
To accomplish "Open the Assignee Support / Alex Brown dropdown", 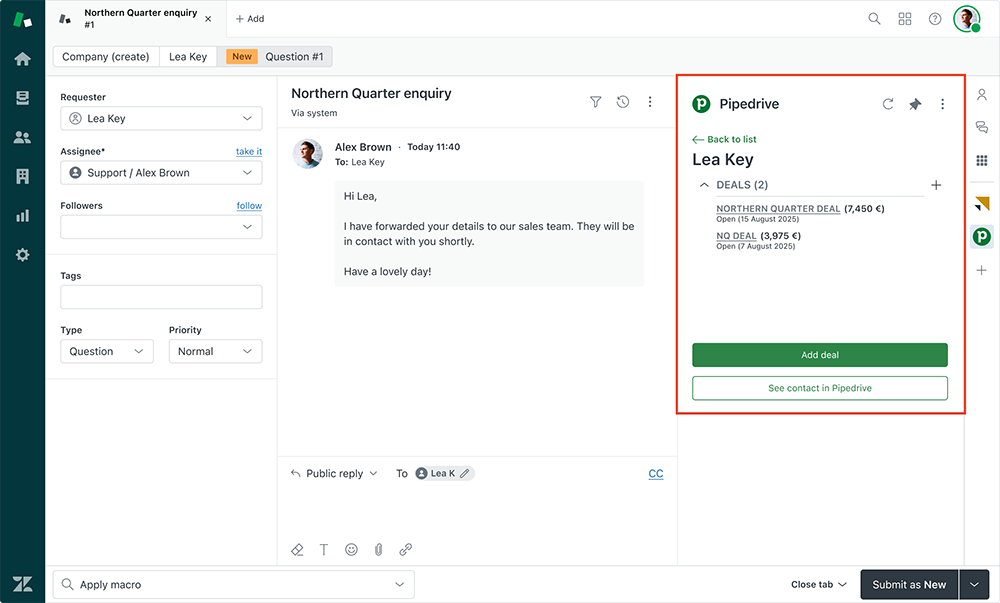I will click(161, 173).
